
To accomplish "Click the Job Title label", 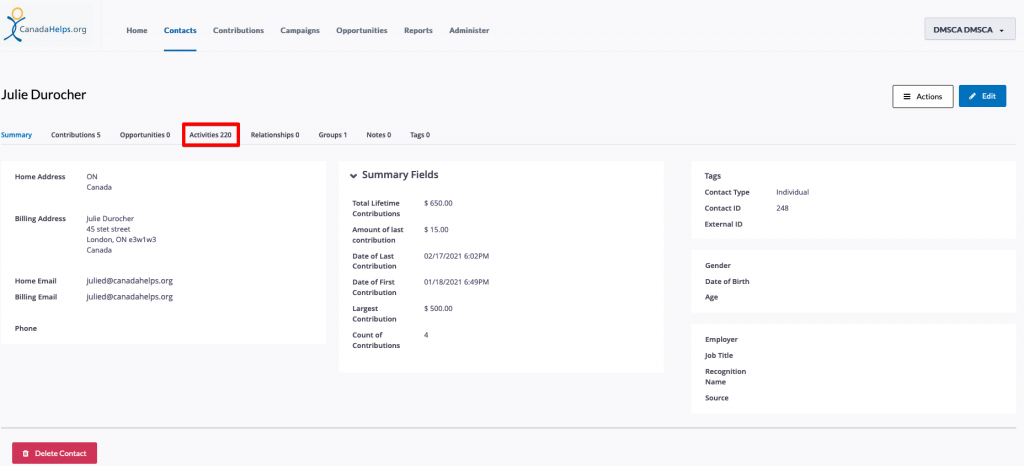I will (x=719, y=356).
